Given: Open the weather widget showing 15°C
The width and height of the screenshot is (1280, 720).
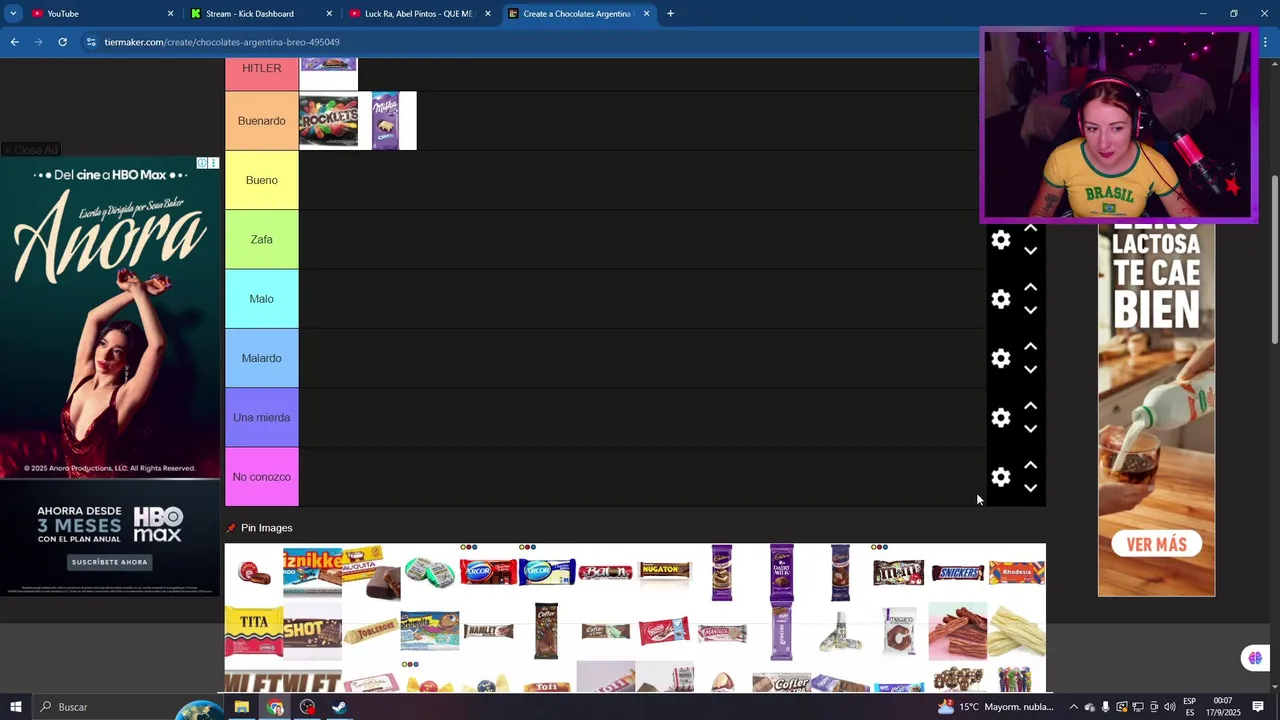Looking at the screenshot, I should click(x=996, y=707).
